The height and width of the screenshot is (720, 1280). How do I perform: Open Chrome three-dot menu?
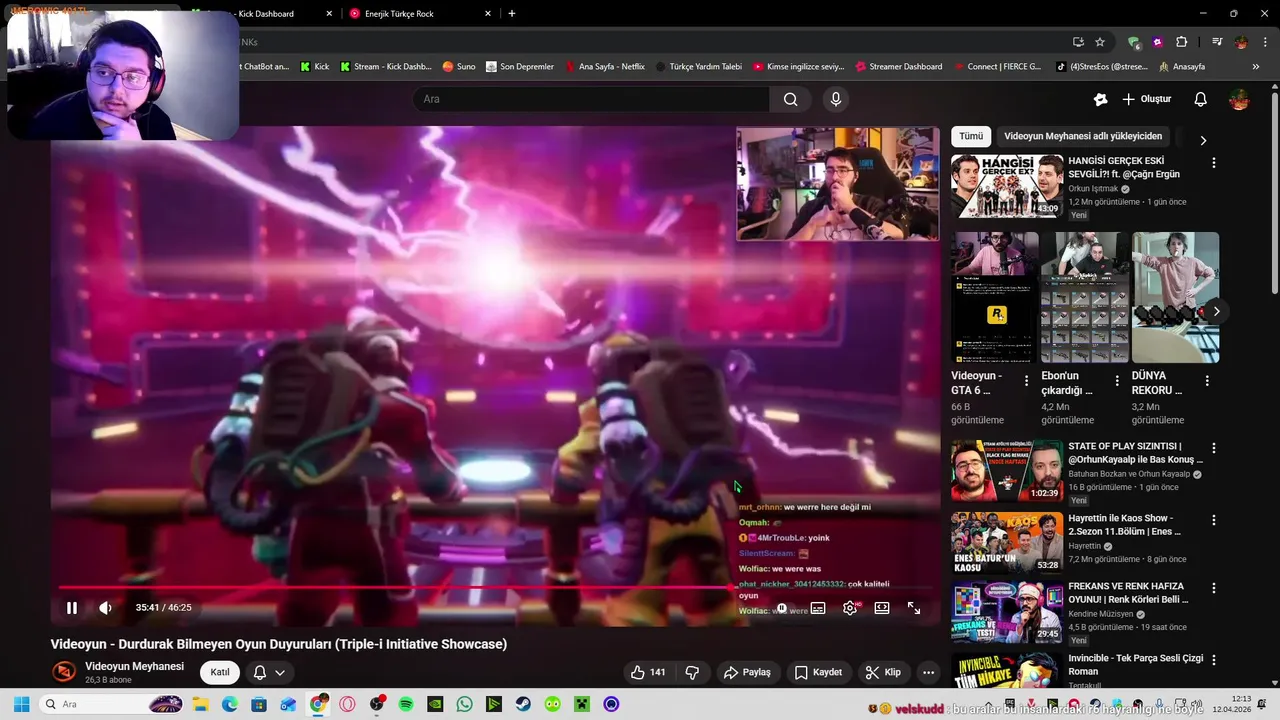1266,42
